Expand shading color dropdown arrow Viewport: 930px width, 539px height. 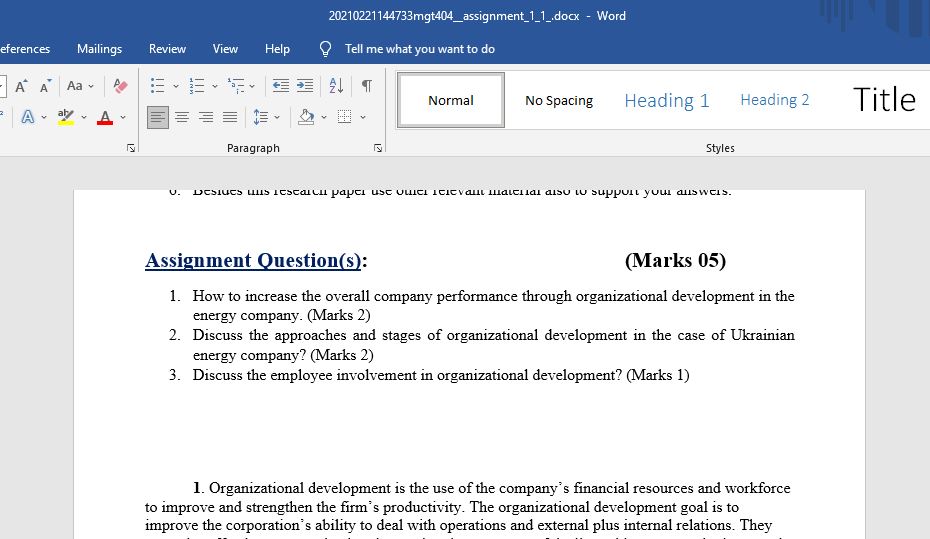click(x=324, y=117)
